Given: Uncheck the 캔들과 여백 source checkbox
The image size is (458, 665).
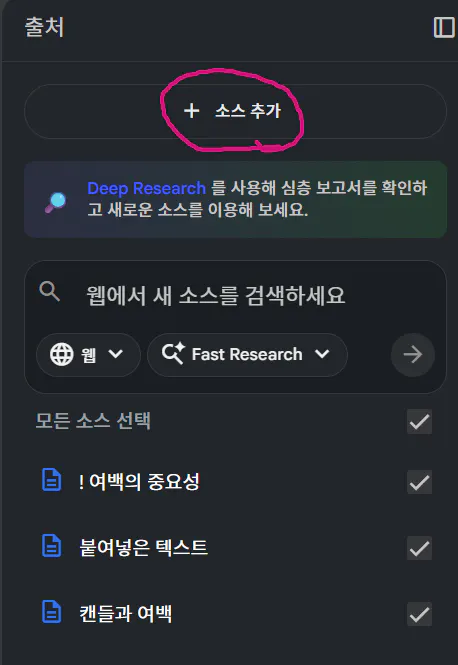Looking at the screenshot, I should 419,614.
